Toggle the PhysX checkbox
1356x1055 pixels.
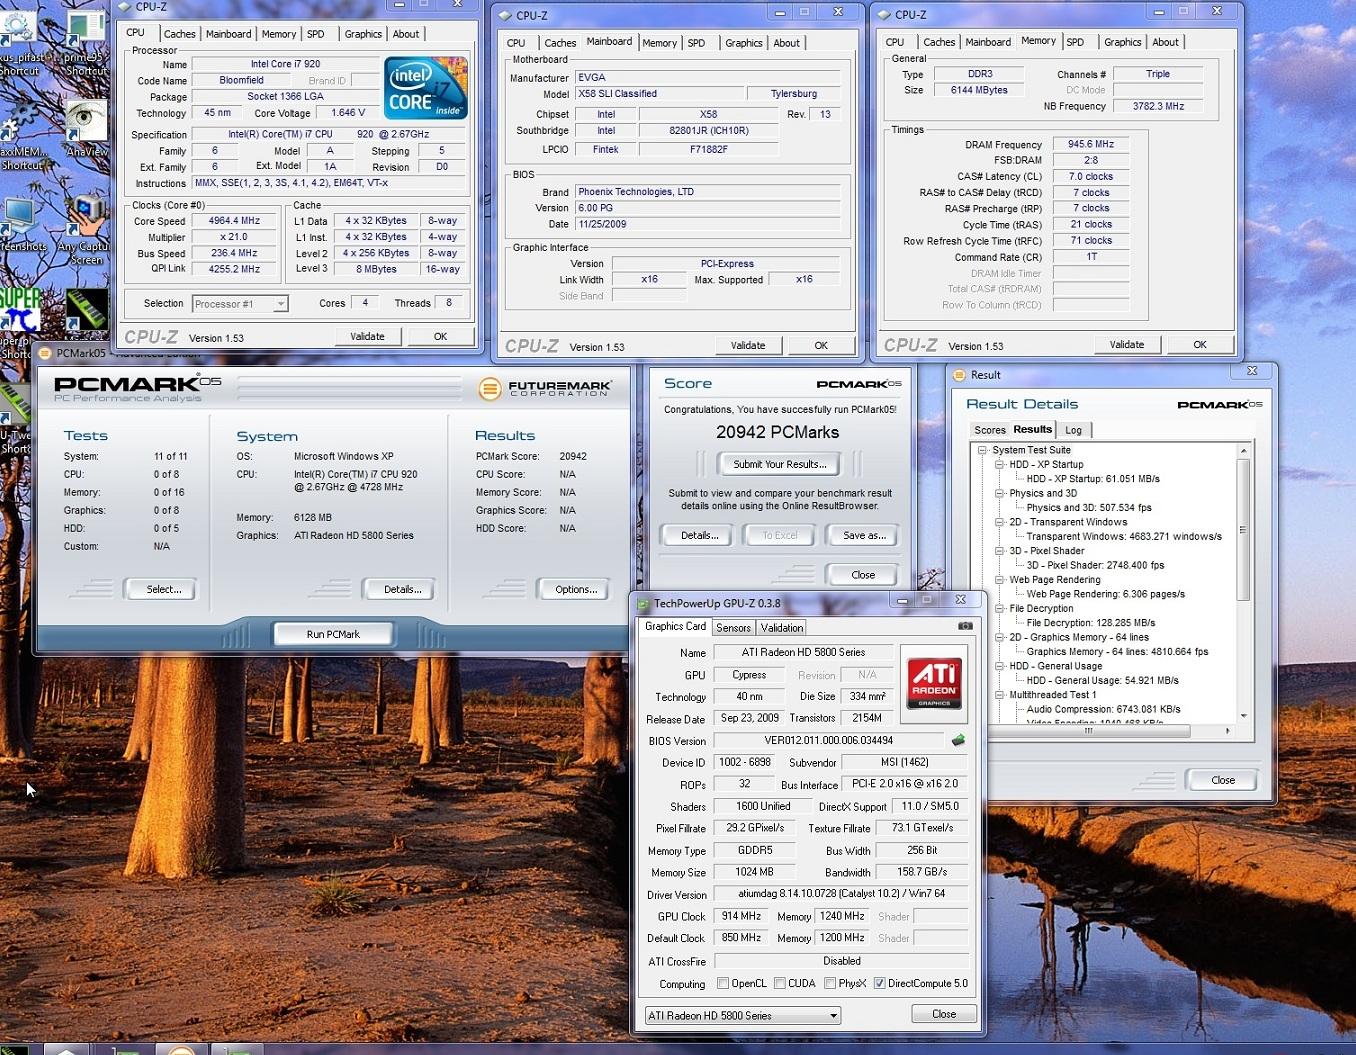pyautogui.click(x=829, y=983)
